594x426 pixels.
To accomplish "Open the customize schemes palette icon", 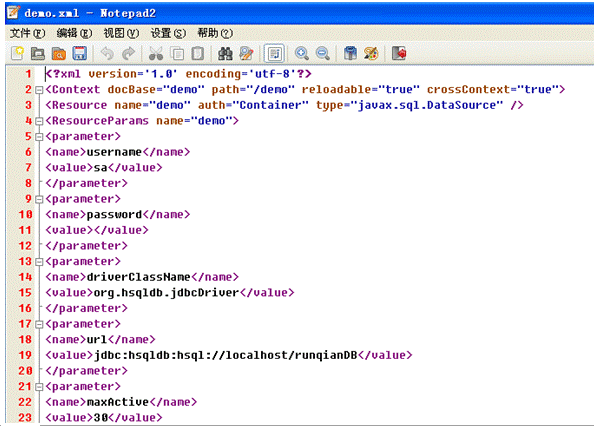I will click(x=371, y=53).
